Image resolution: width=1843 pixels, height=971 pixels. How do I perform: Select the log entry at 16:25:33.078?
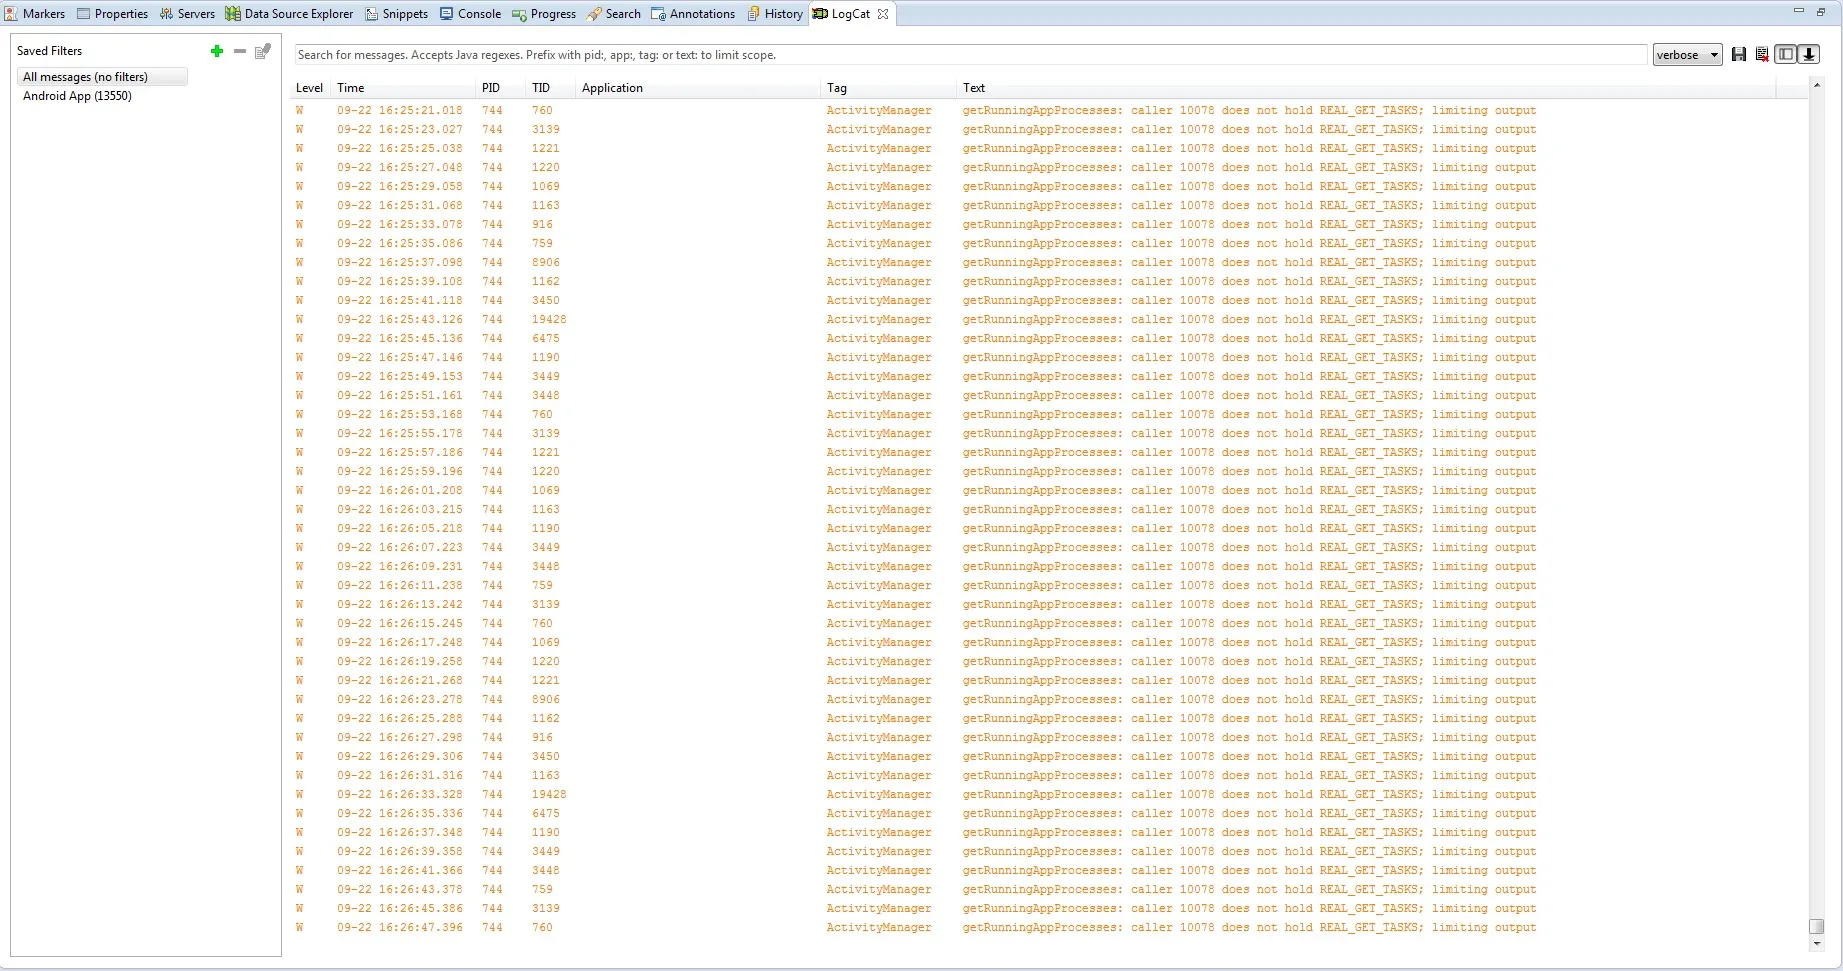(1048, 225)
